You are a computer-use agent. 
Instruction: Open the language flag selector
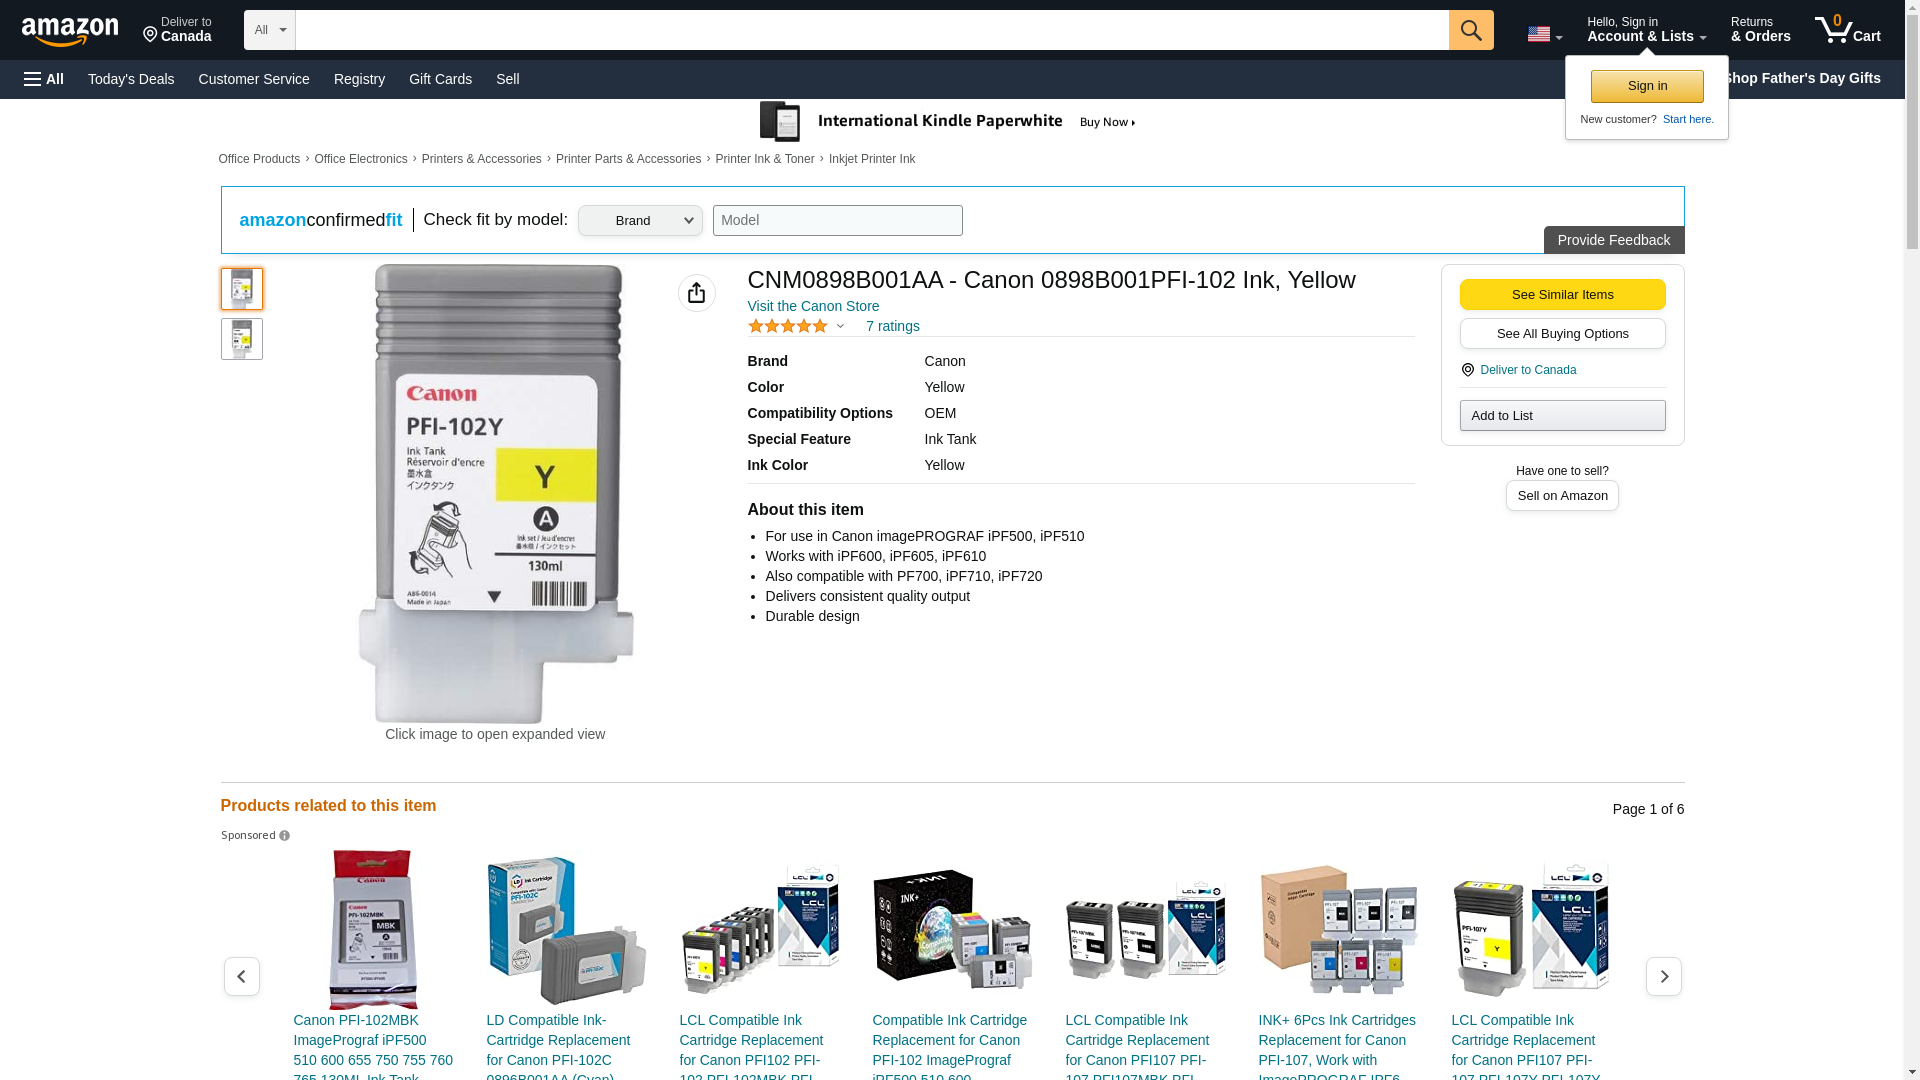click(1544, 34)
